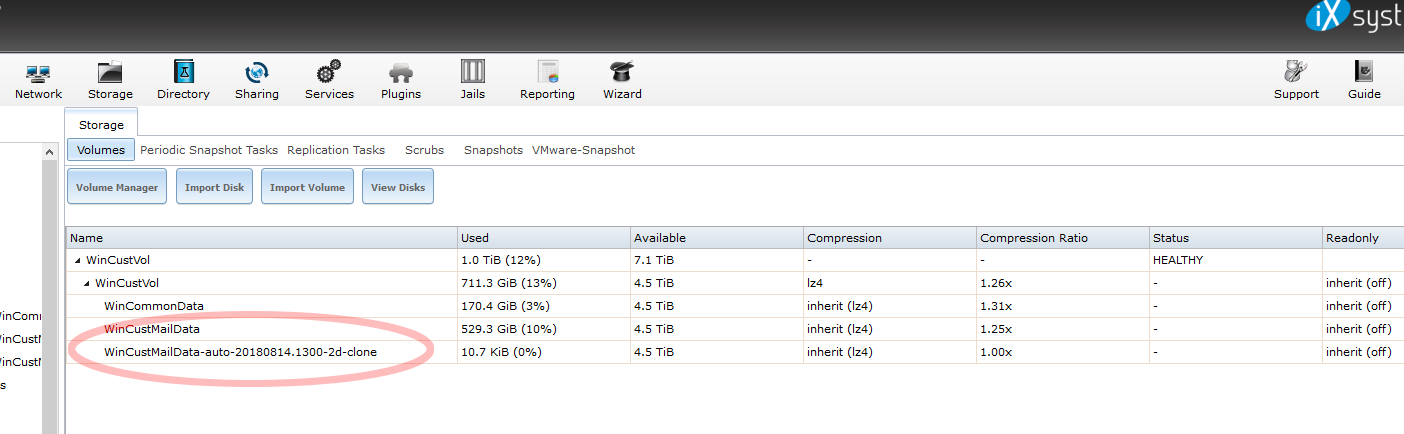Select the WinCustMailData clone dataset row
This screenshot has width=1404, height=434.
coord(734,352)
